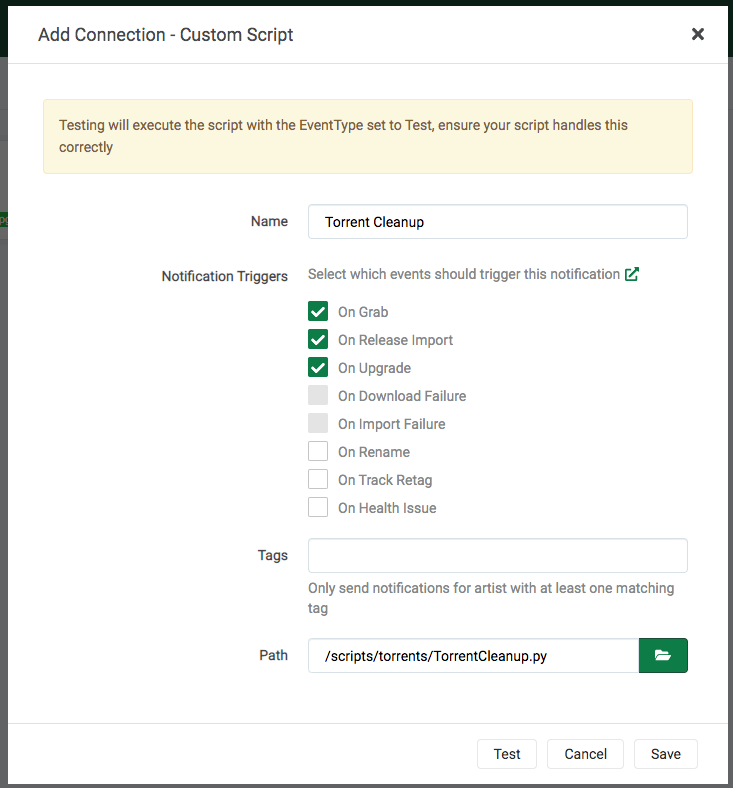Viewport: 733px width, 788px height.
Task: Click the Name field containing Torrent Cleanup
Action: pyautogui.click(x=497, y=222)
